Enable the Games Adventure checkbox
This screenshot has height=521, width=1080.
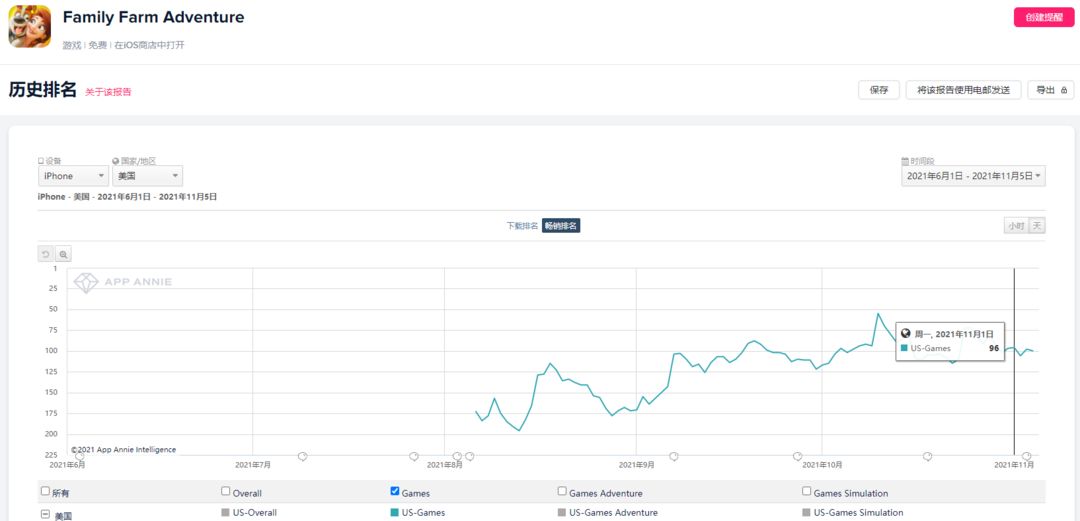562,491
